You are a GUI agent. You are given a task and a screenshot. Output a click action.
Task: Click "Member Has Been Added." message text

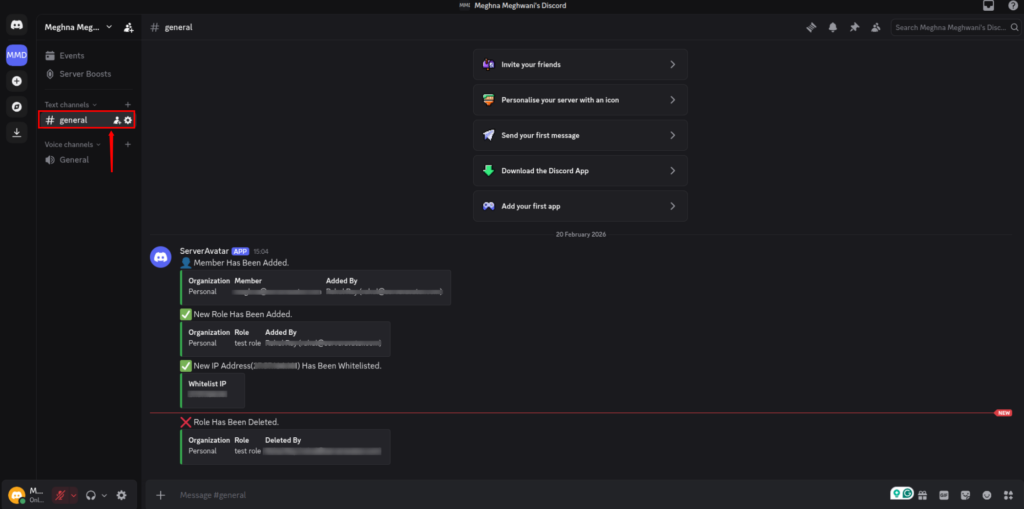coord(241,263)
